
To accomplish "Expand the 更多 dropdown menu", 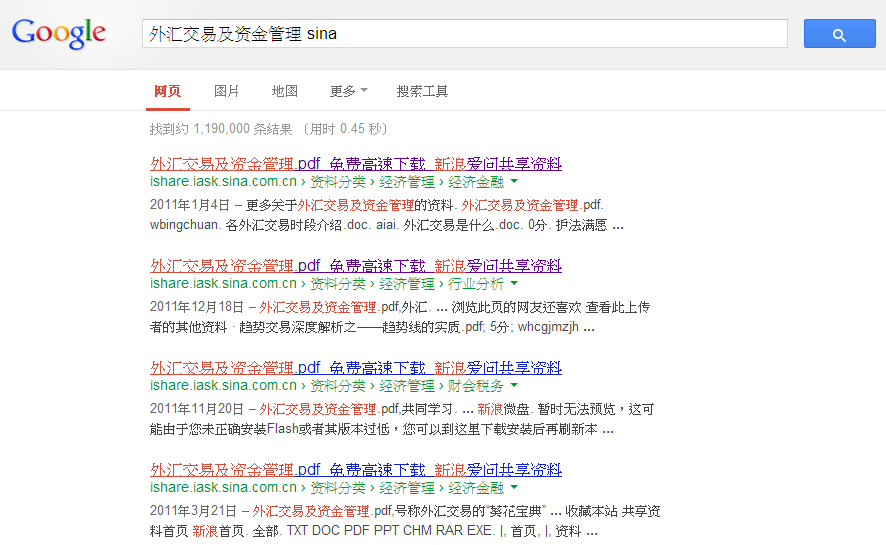I will 348,91.
